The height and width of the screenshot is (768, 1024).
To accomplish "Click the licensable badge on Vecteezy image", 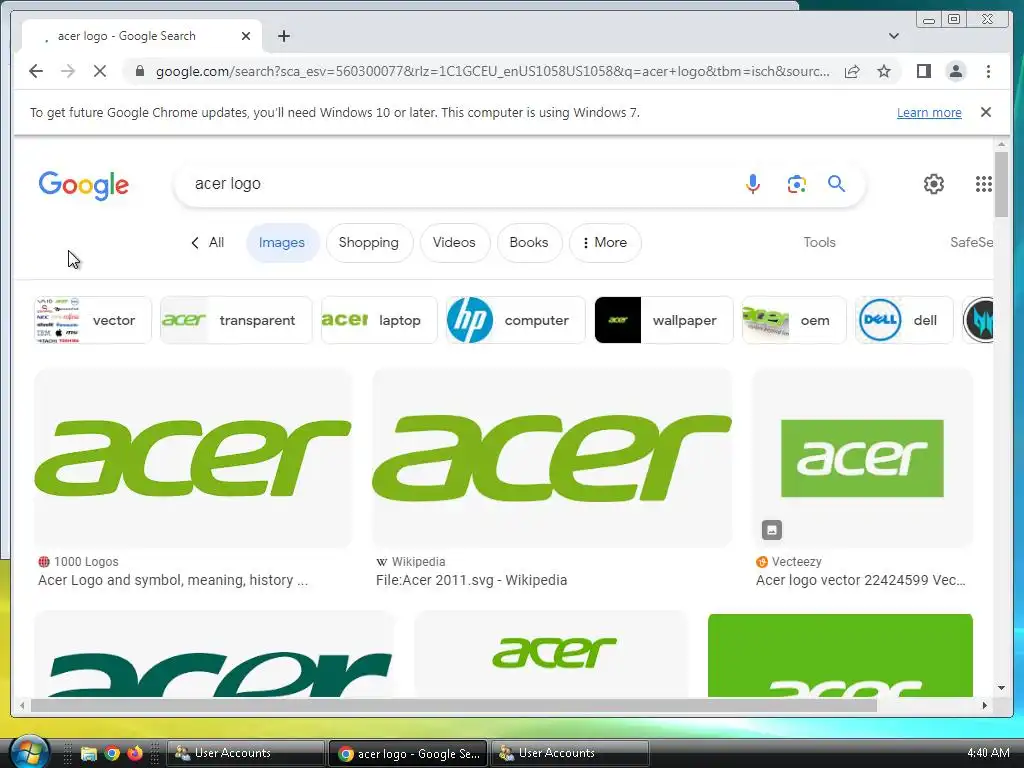I will [771, 530].
